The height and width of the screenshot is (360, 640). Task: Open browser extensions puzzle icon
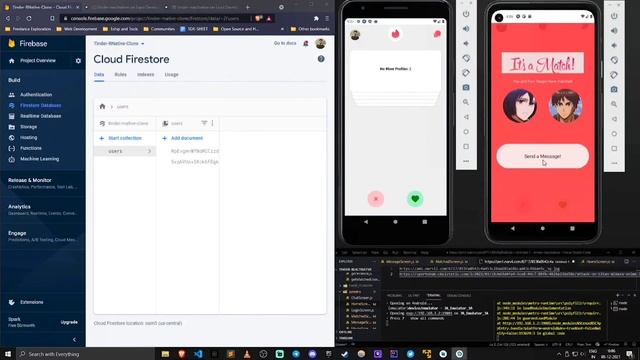316,18
